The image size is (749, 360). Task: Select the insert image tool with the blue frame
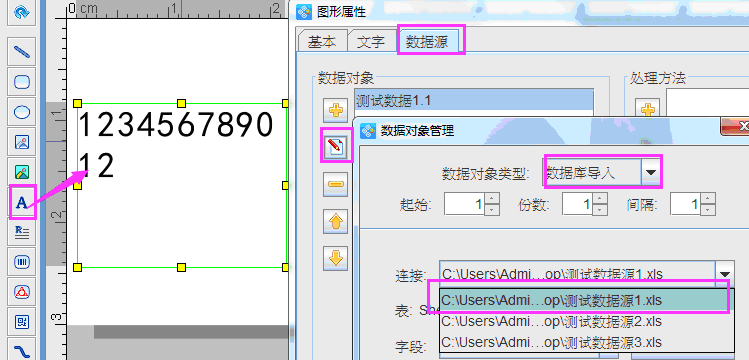[x=22, y=142]
